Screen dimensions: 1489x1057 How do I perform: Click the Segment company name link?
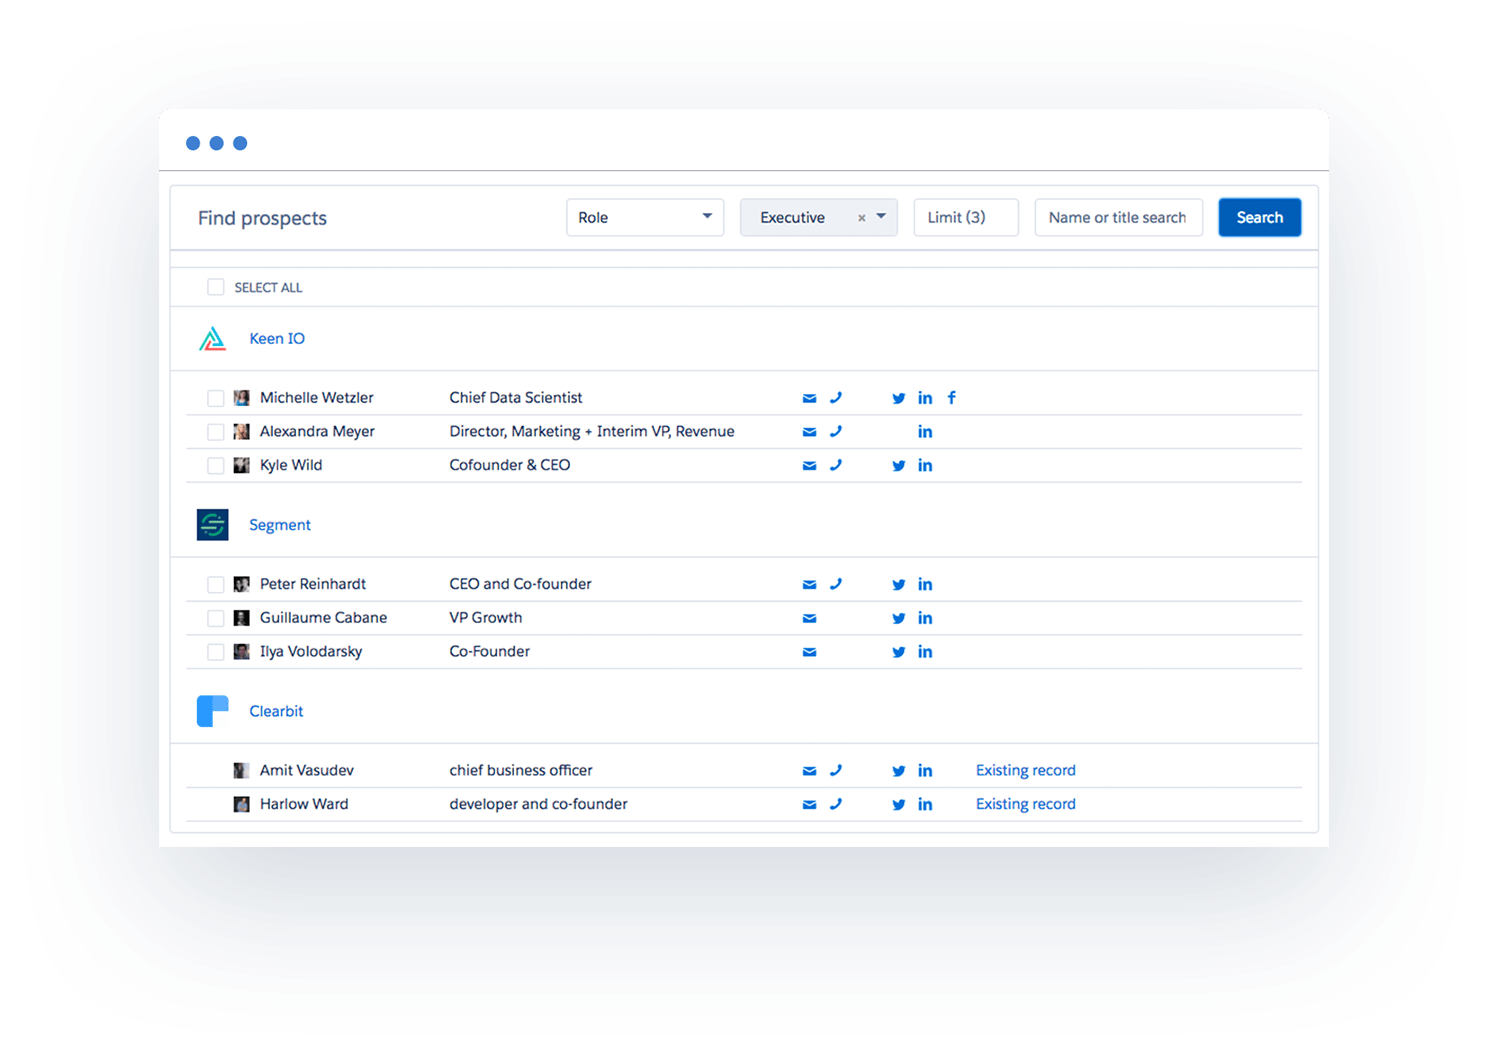(280, 524)
